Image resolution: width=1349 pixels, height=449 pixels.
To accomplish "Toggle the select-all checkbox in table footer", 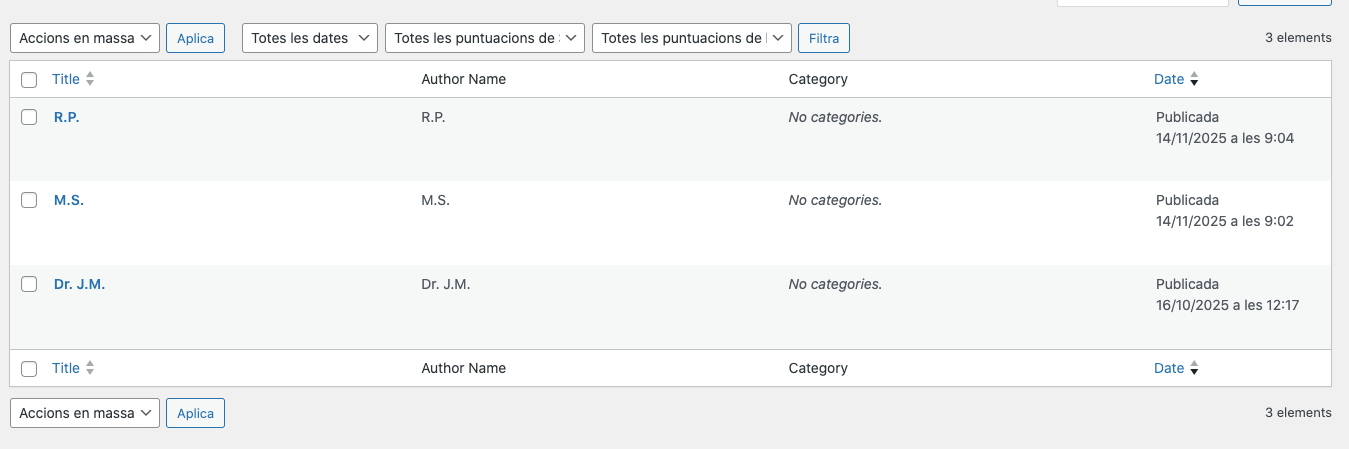I will 29,369.
